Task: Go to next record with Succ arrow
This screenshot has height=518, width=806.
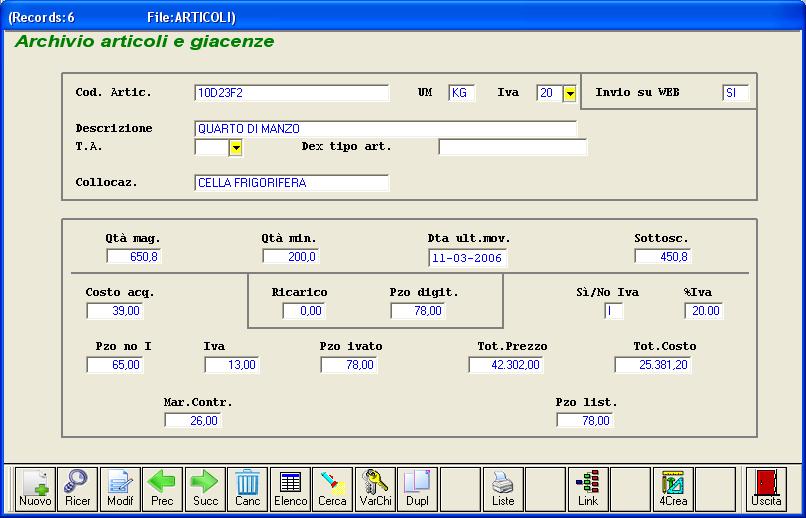Action: tap(205, 489)
